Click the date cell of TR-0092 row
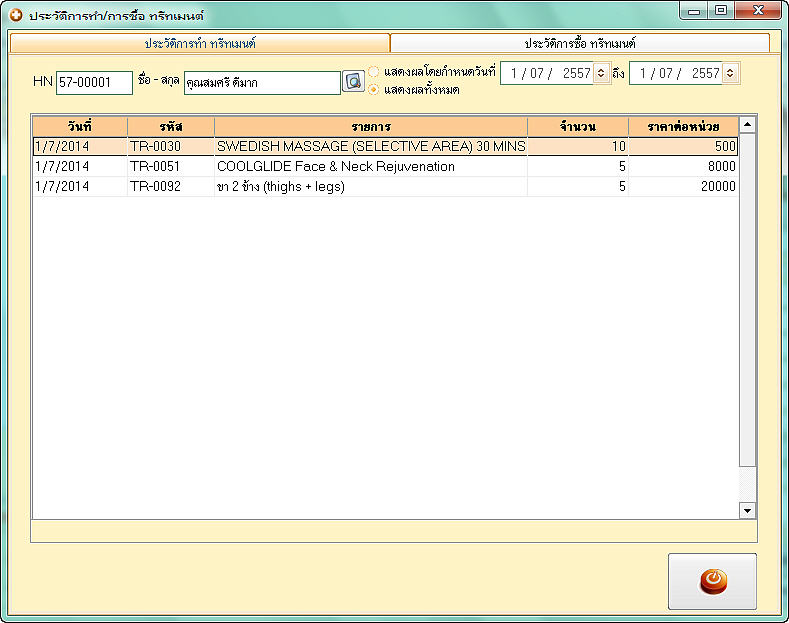The image size is (789, 623). tap(80, 187)
